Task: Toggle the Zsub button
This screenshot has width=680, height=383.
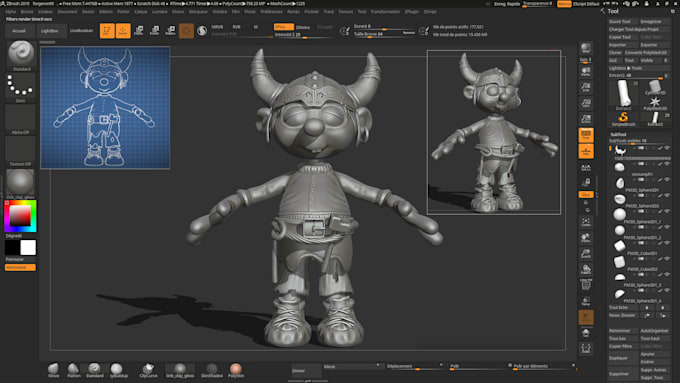Action: (x=303, y=27)
